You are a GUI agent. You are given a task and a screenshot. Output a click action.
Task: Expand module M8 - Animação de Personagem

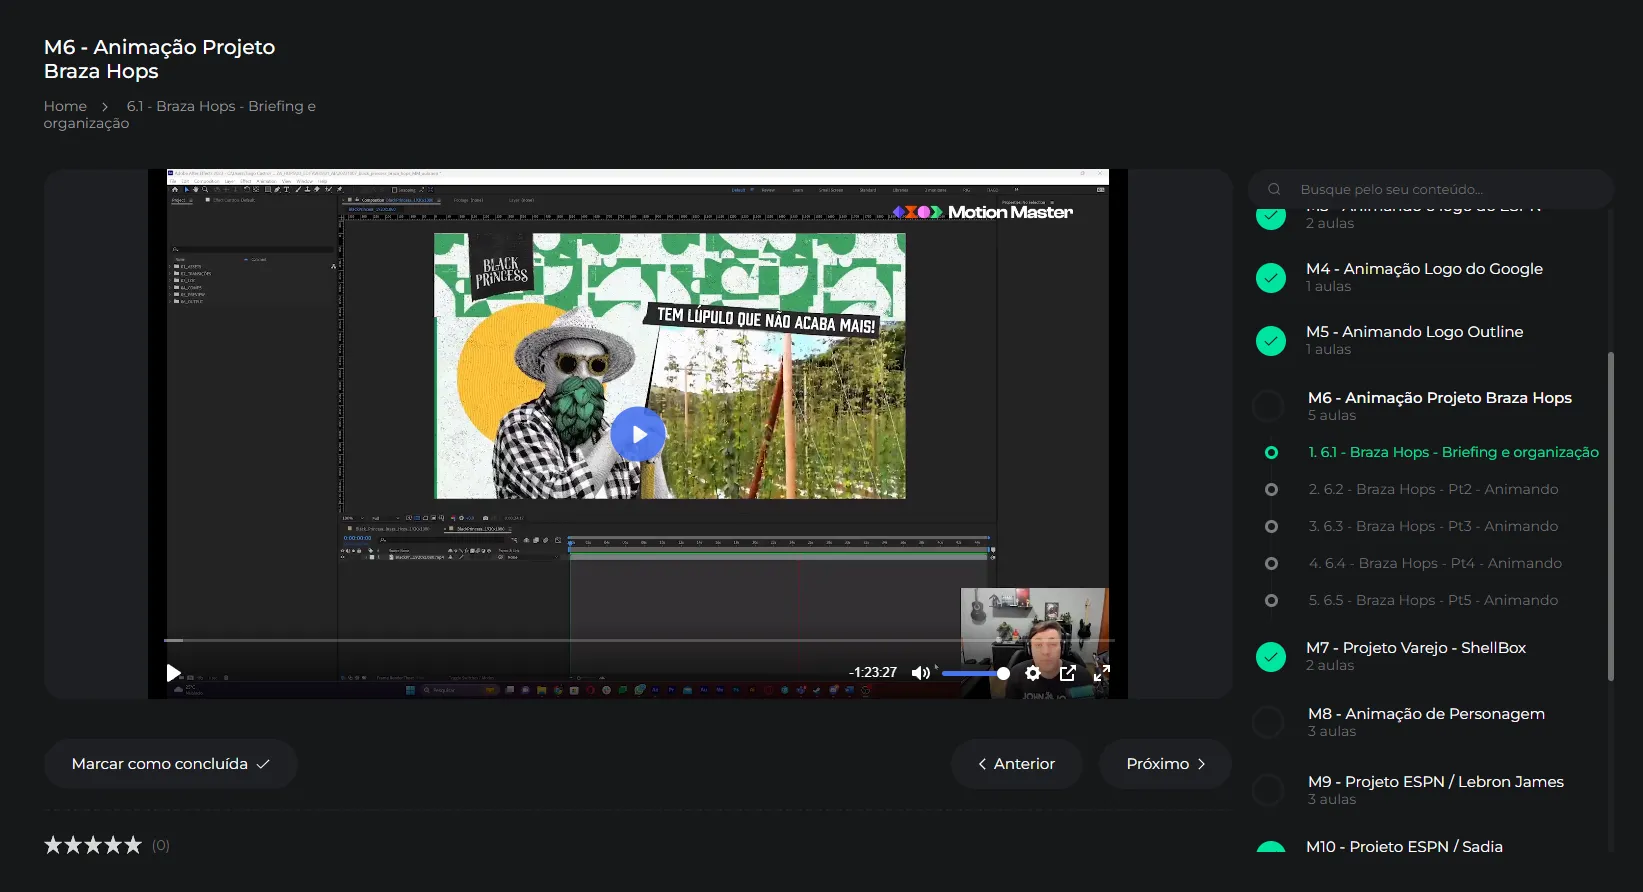pyautogui.click(x=1426, y=714)
